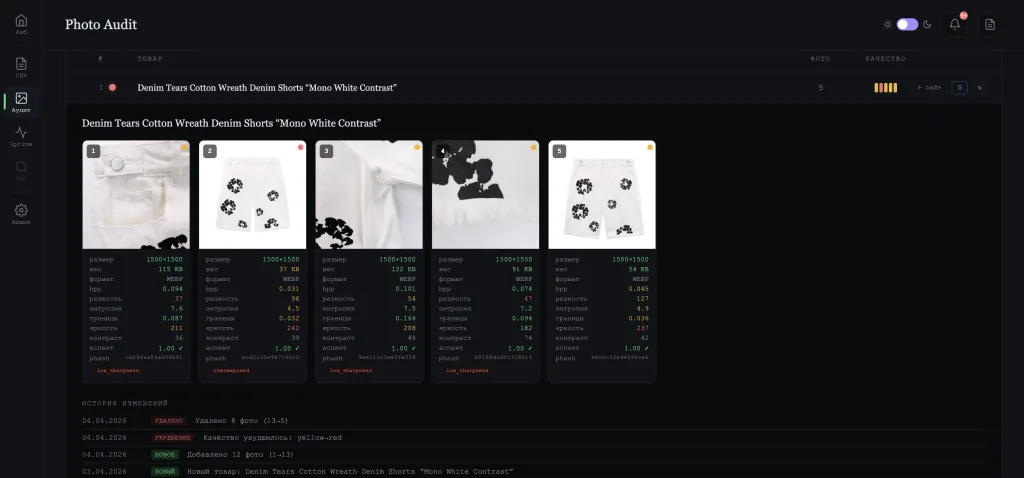
Task: Click the ФОТО column header
Action: click(x=820, y=59)
